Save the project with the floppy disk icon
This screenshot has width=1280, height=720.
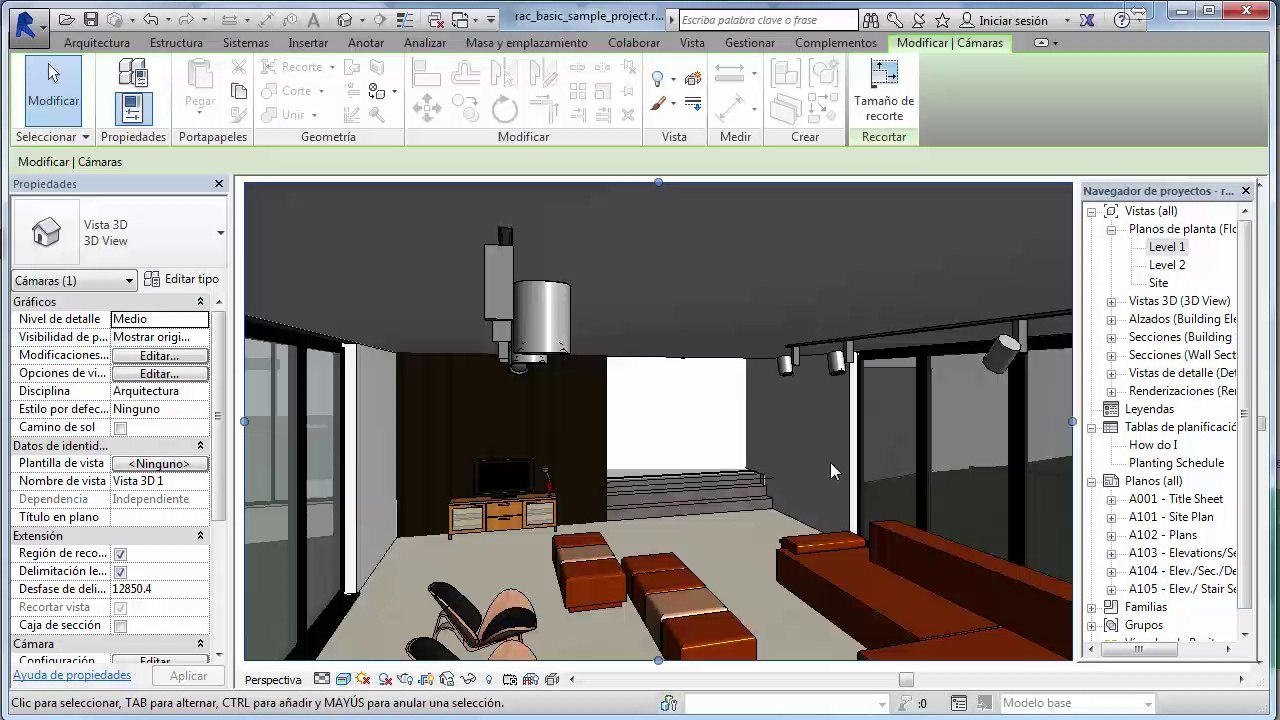(90, 20)
